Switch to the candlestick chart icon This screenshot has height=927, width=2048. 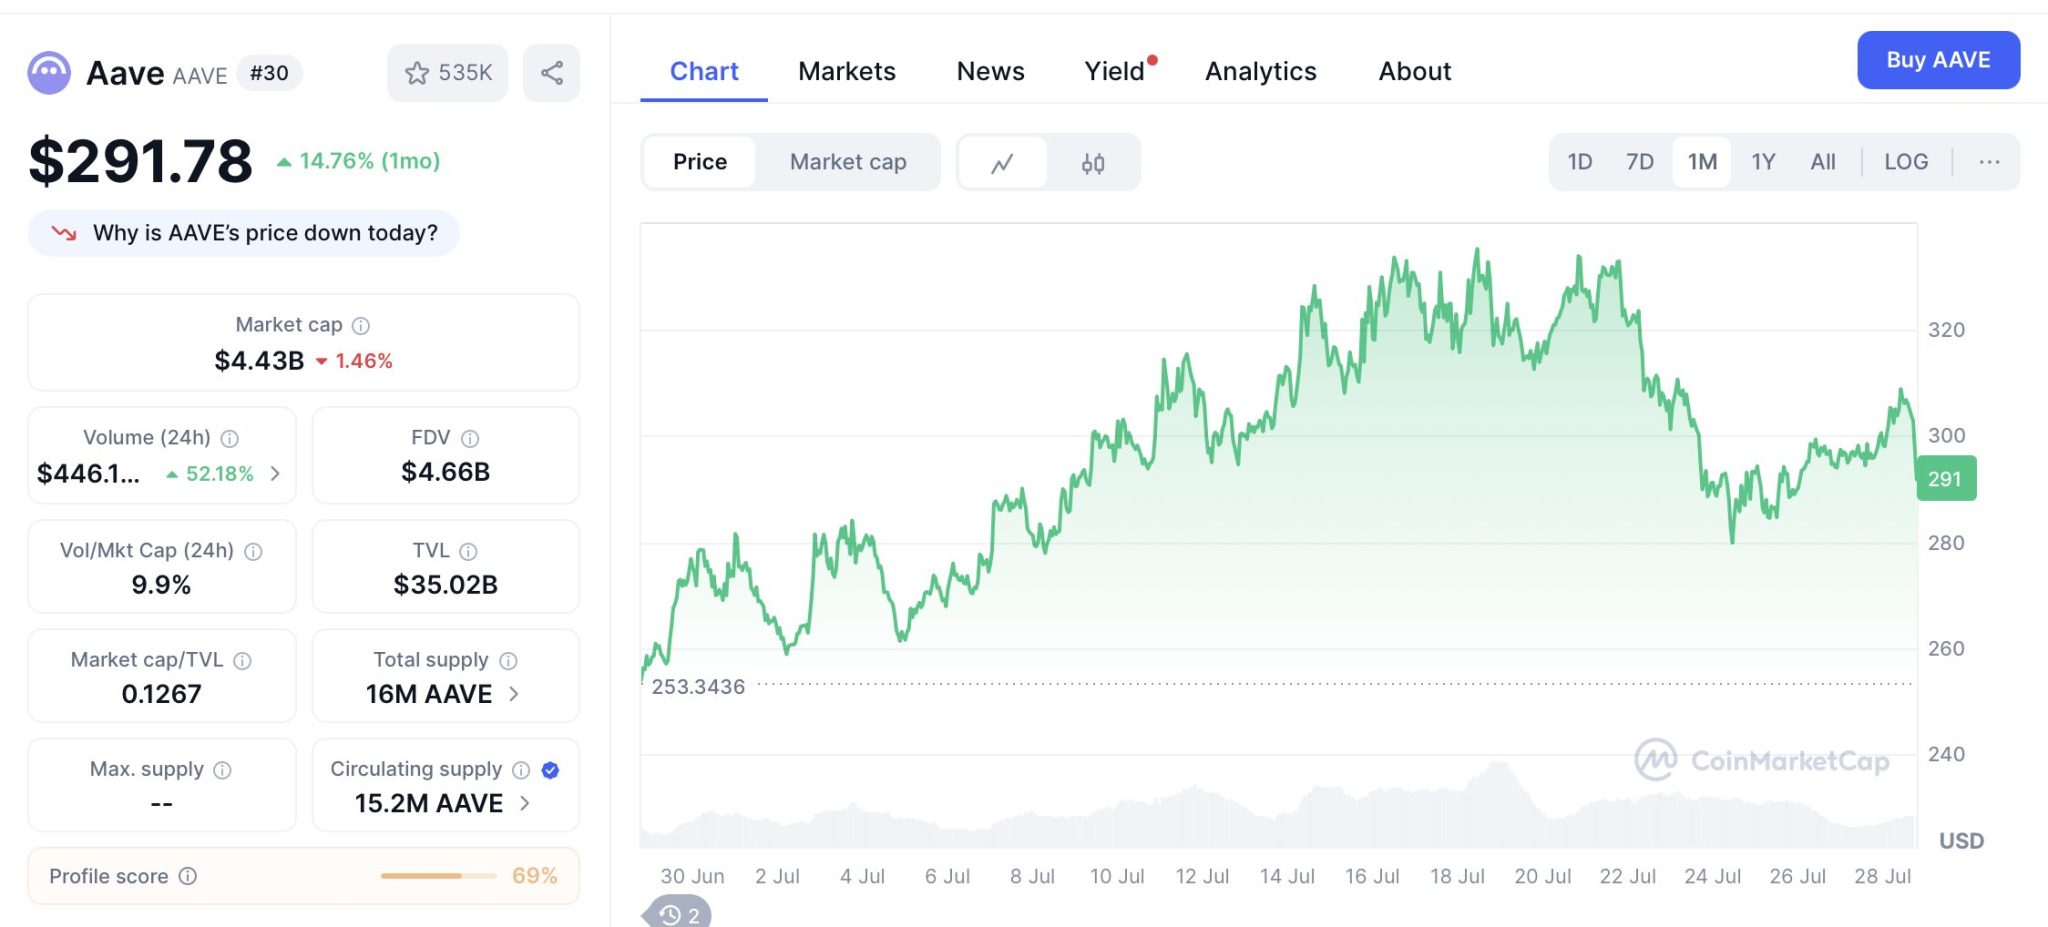pos(1093,161)
